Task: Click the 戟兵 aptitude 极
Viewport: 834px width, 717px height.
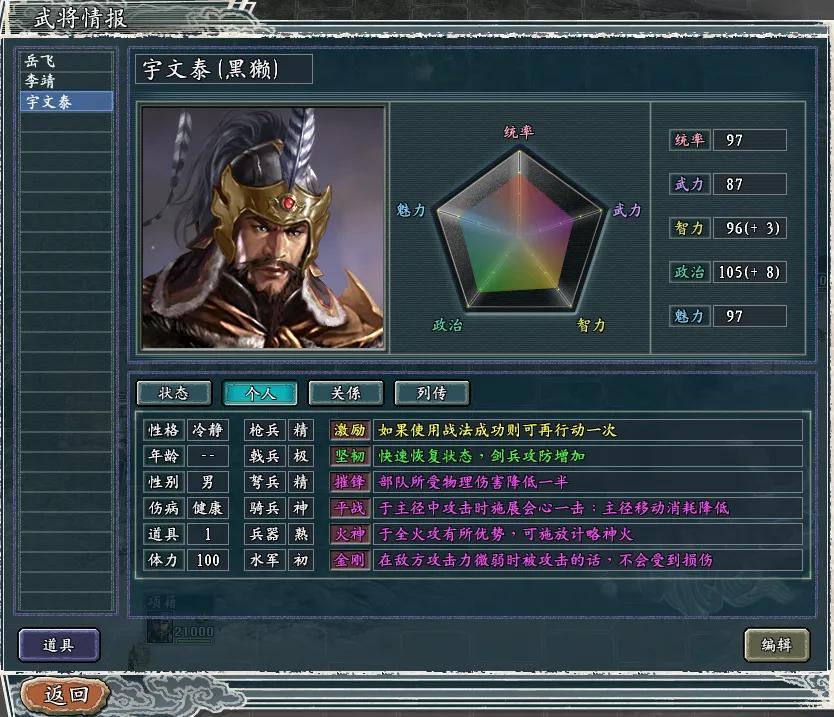Action: tap(301, 456)
